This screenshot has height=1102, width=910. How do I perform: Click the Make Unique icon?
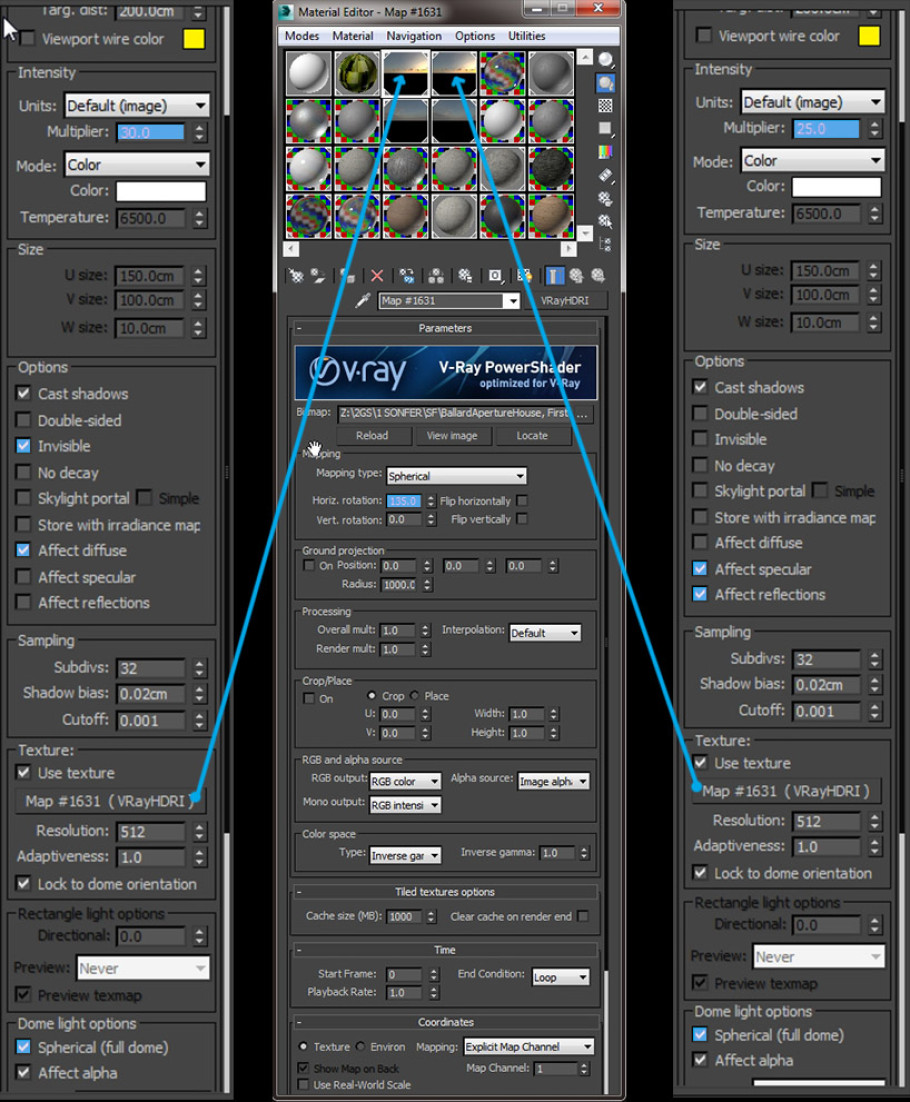pos(436,276)
